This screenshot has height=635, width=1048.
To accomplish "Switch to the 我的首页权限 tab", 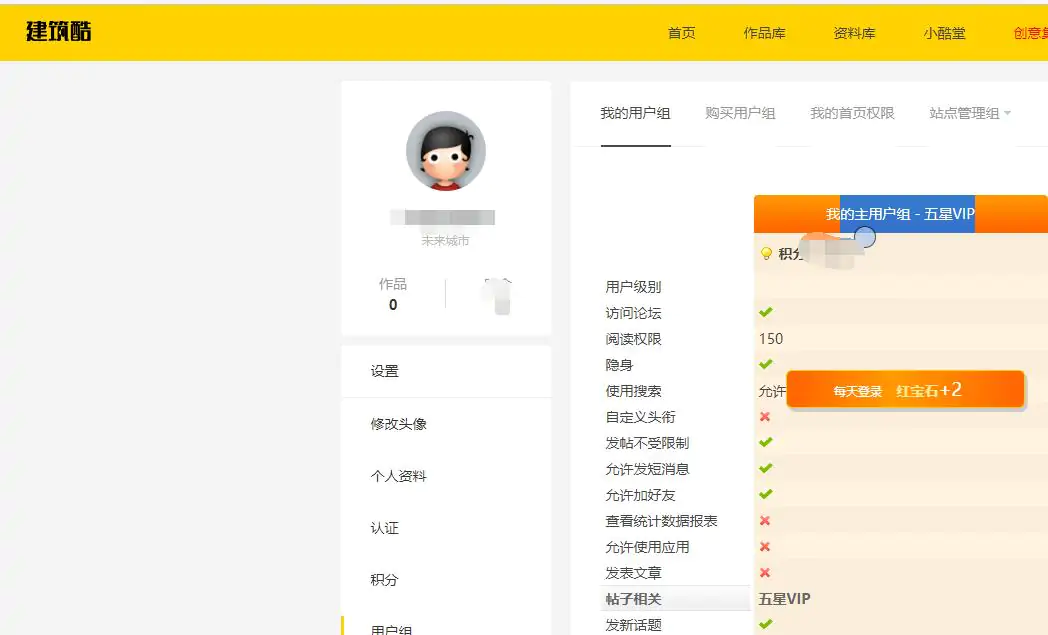I will 852,113.
